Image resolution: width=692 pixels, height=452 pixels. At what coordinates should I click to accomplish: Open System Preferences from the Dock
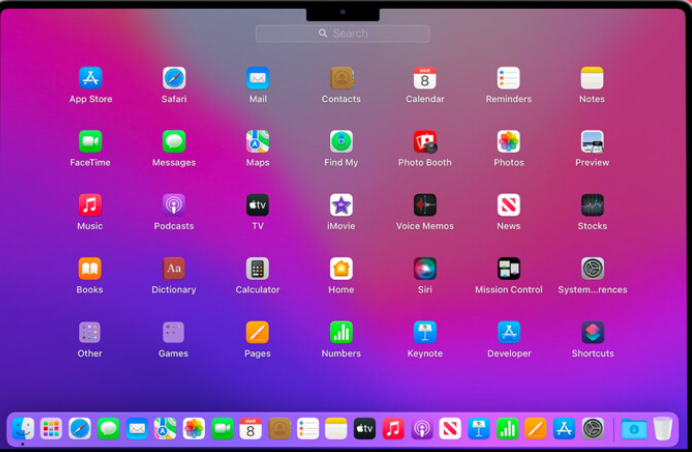(593, 429)
